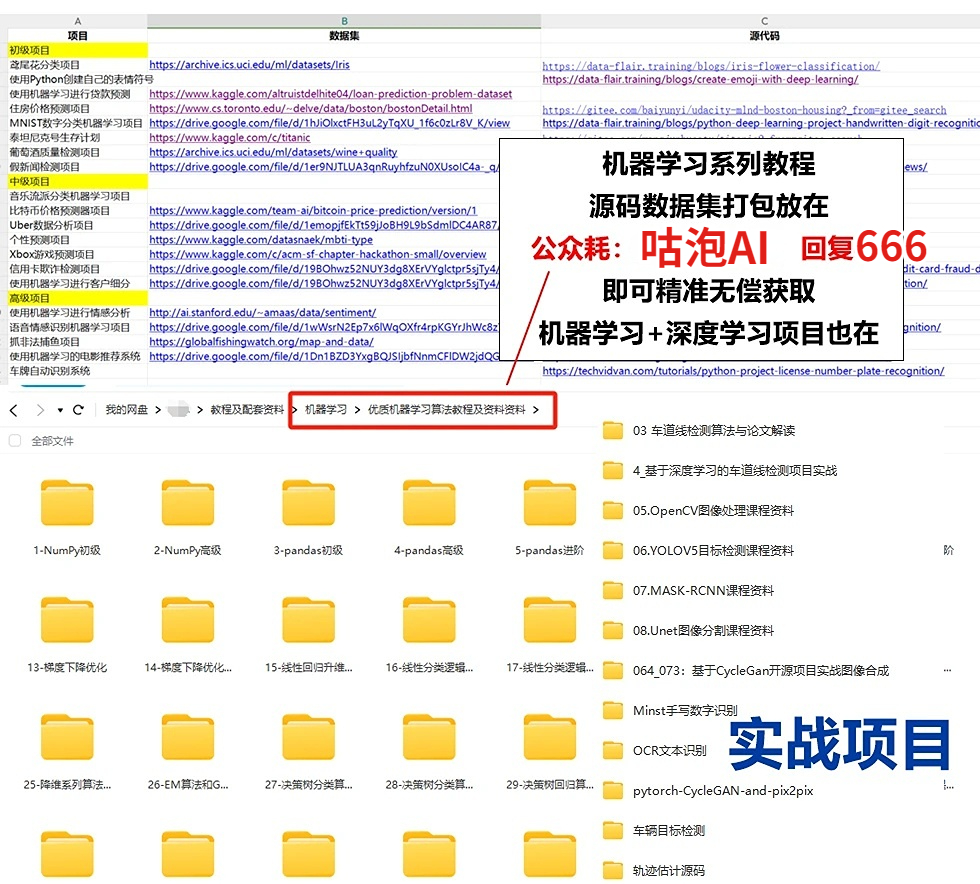
Task: Open folder 07.MASK-RCNN课程资料
Action: tap(688, 590)
